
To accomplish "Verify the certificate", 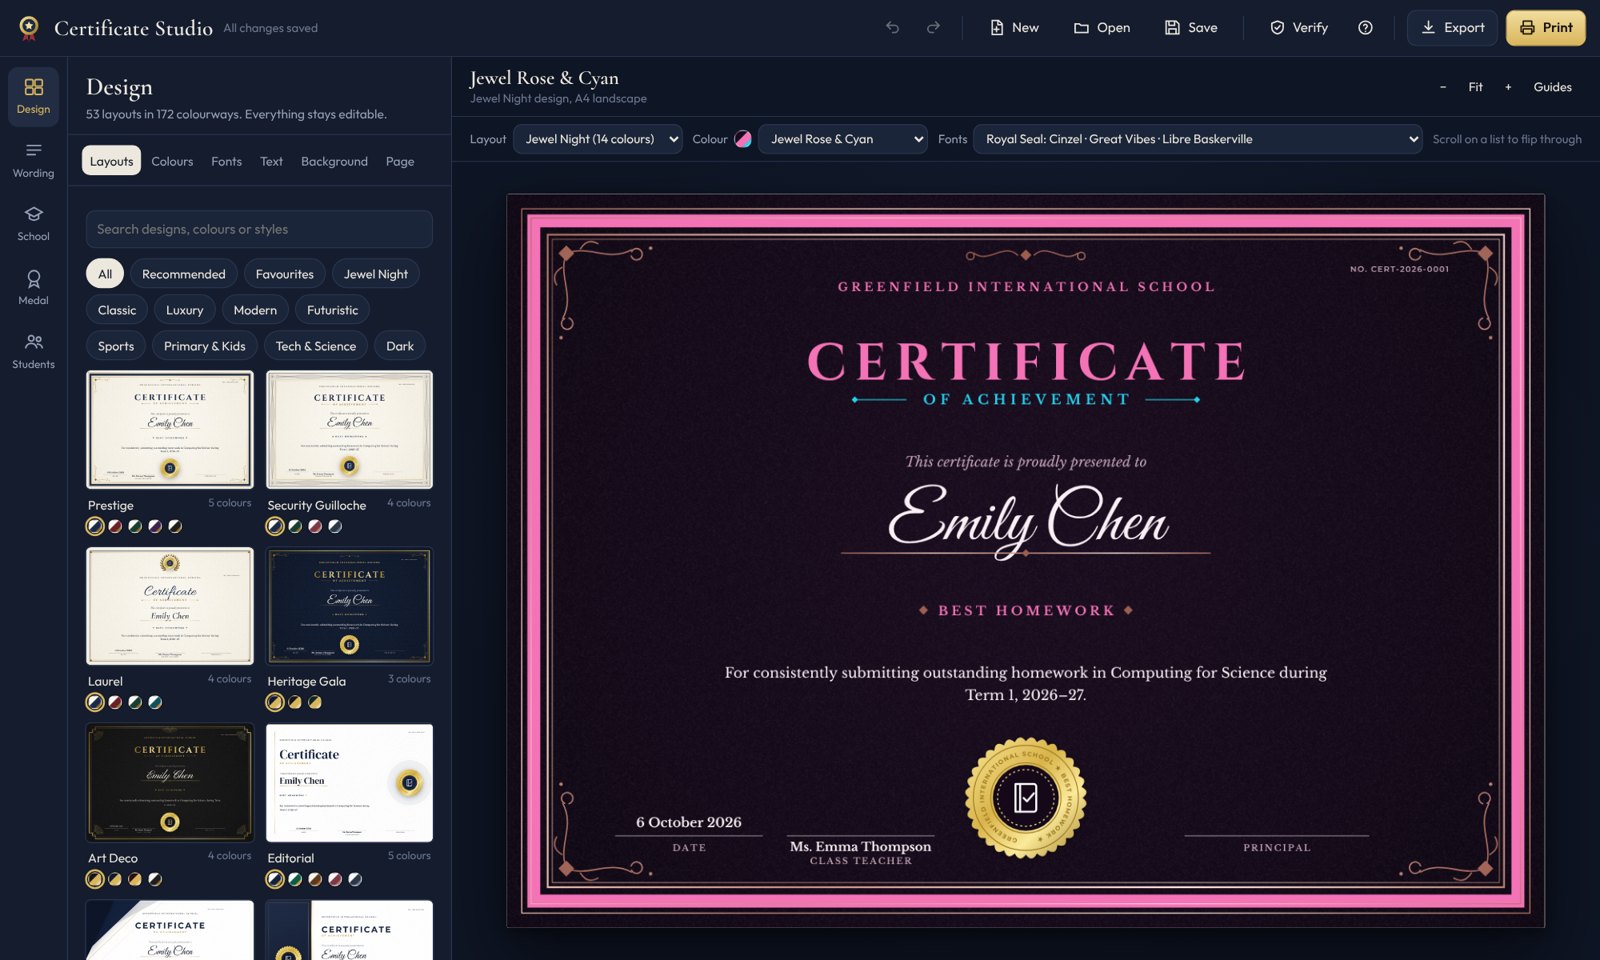I will [1299, 28].
